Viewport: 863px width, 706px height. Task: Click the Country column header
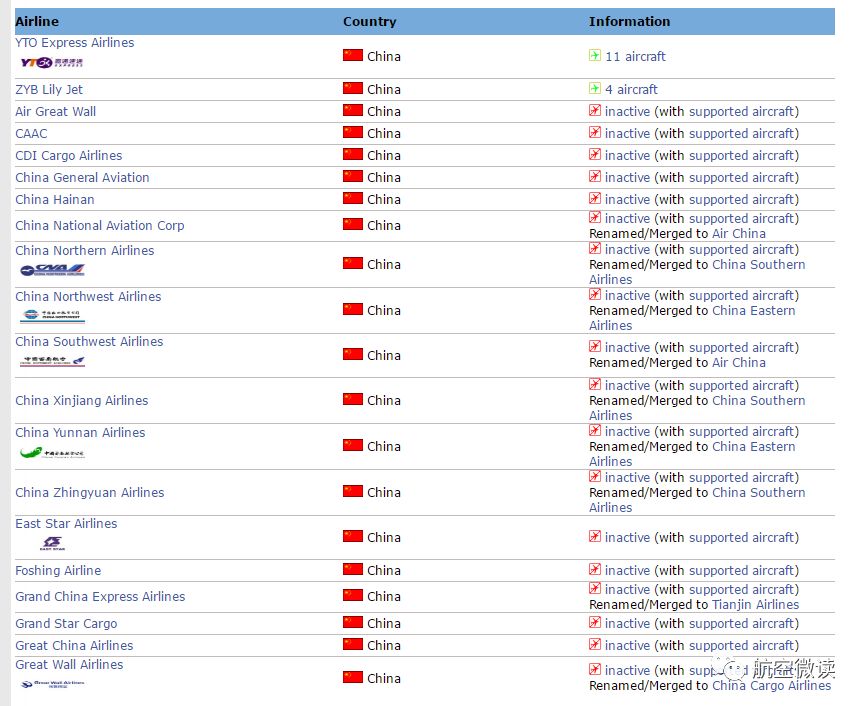pyautogui.click(x=369, y=21)
